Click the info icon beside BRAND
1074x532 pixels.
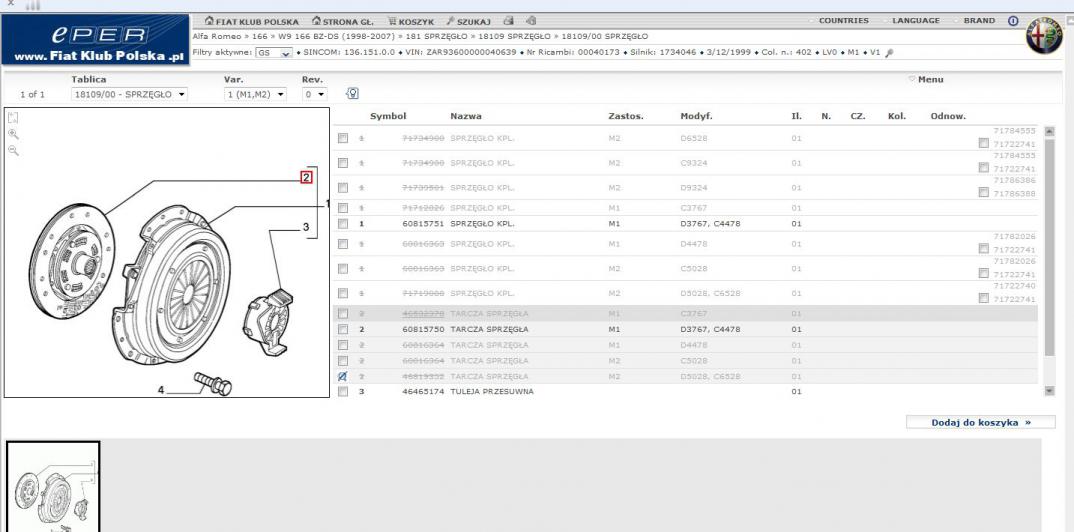point(1012,21)
